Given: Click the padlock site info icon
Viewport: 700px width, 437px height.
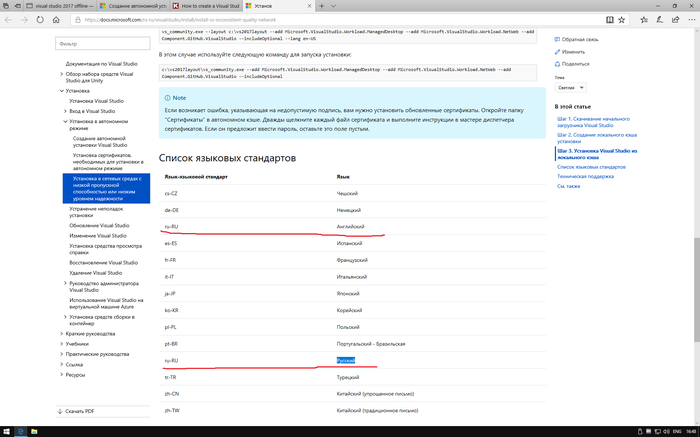Looking at the screenshot, I should point(78,20).
